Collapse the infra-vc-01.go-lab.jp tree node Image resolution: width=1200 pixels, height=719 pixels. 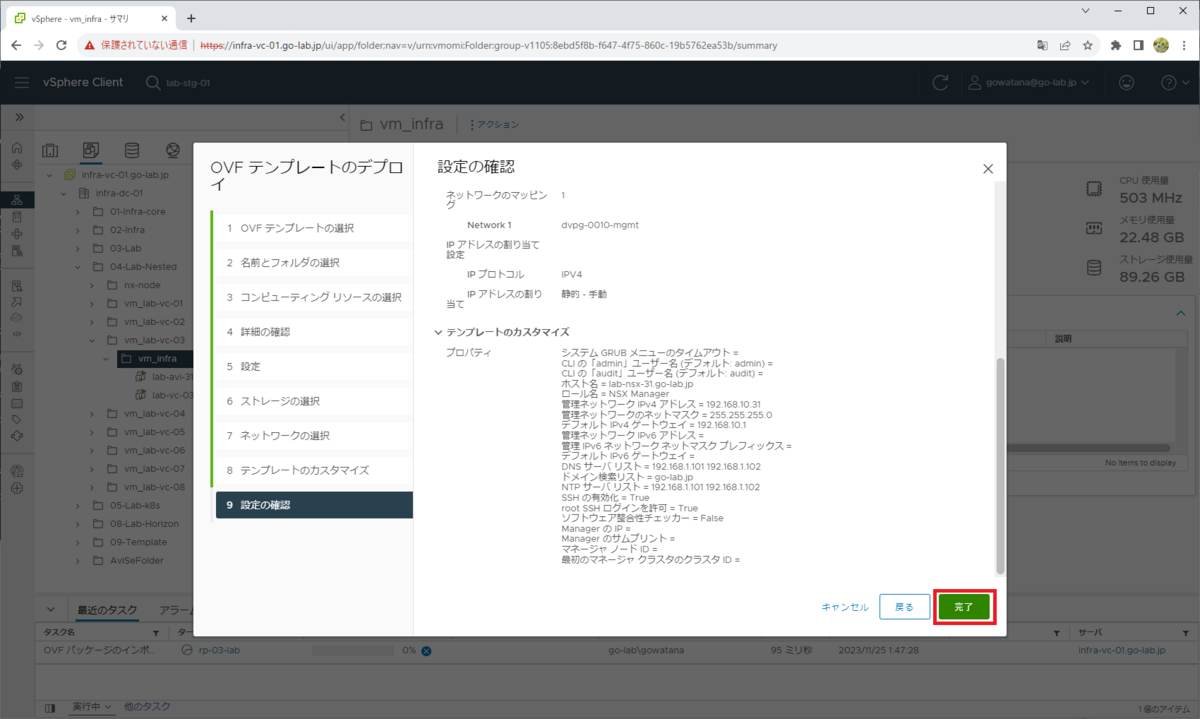point(50,174)
